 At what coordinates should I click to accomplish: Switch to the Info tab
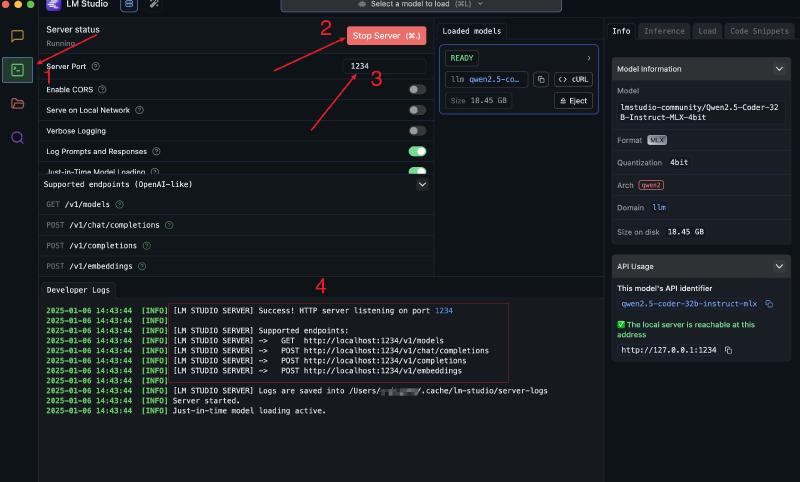(621, 31)
